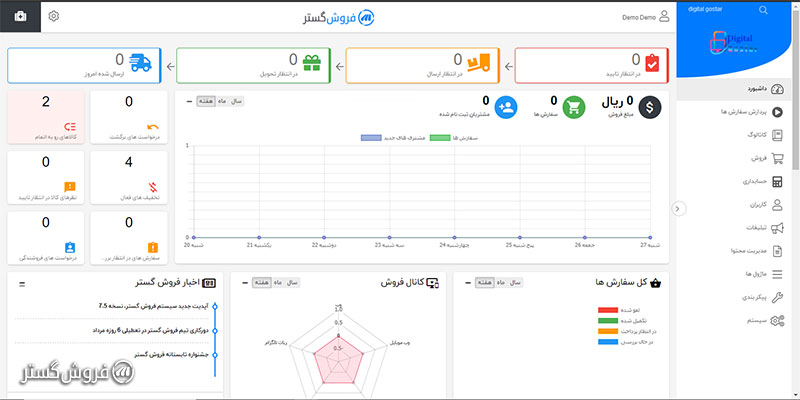Image resolution: width=800 pixels, height=400 pixels.
Task: Open the سیستم gears icon
Action: click(777, 320)
